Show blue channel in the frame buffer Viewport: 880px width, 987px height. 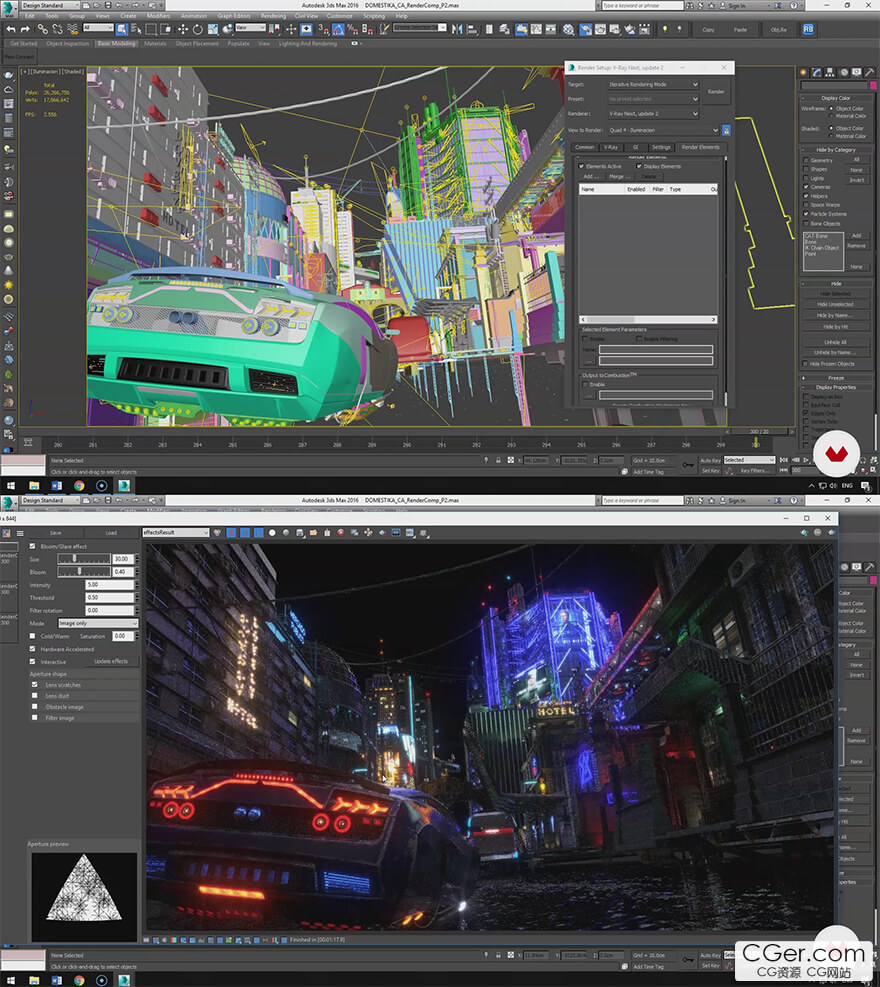point(259,533)
